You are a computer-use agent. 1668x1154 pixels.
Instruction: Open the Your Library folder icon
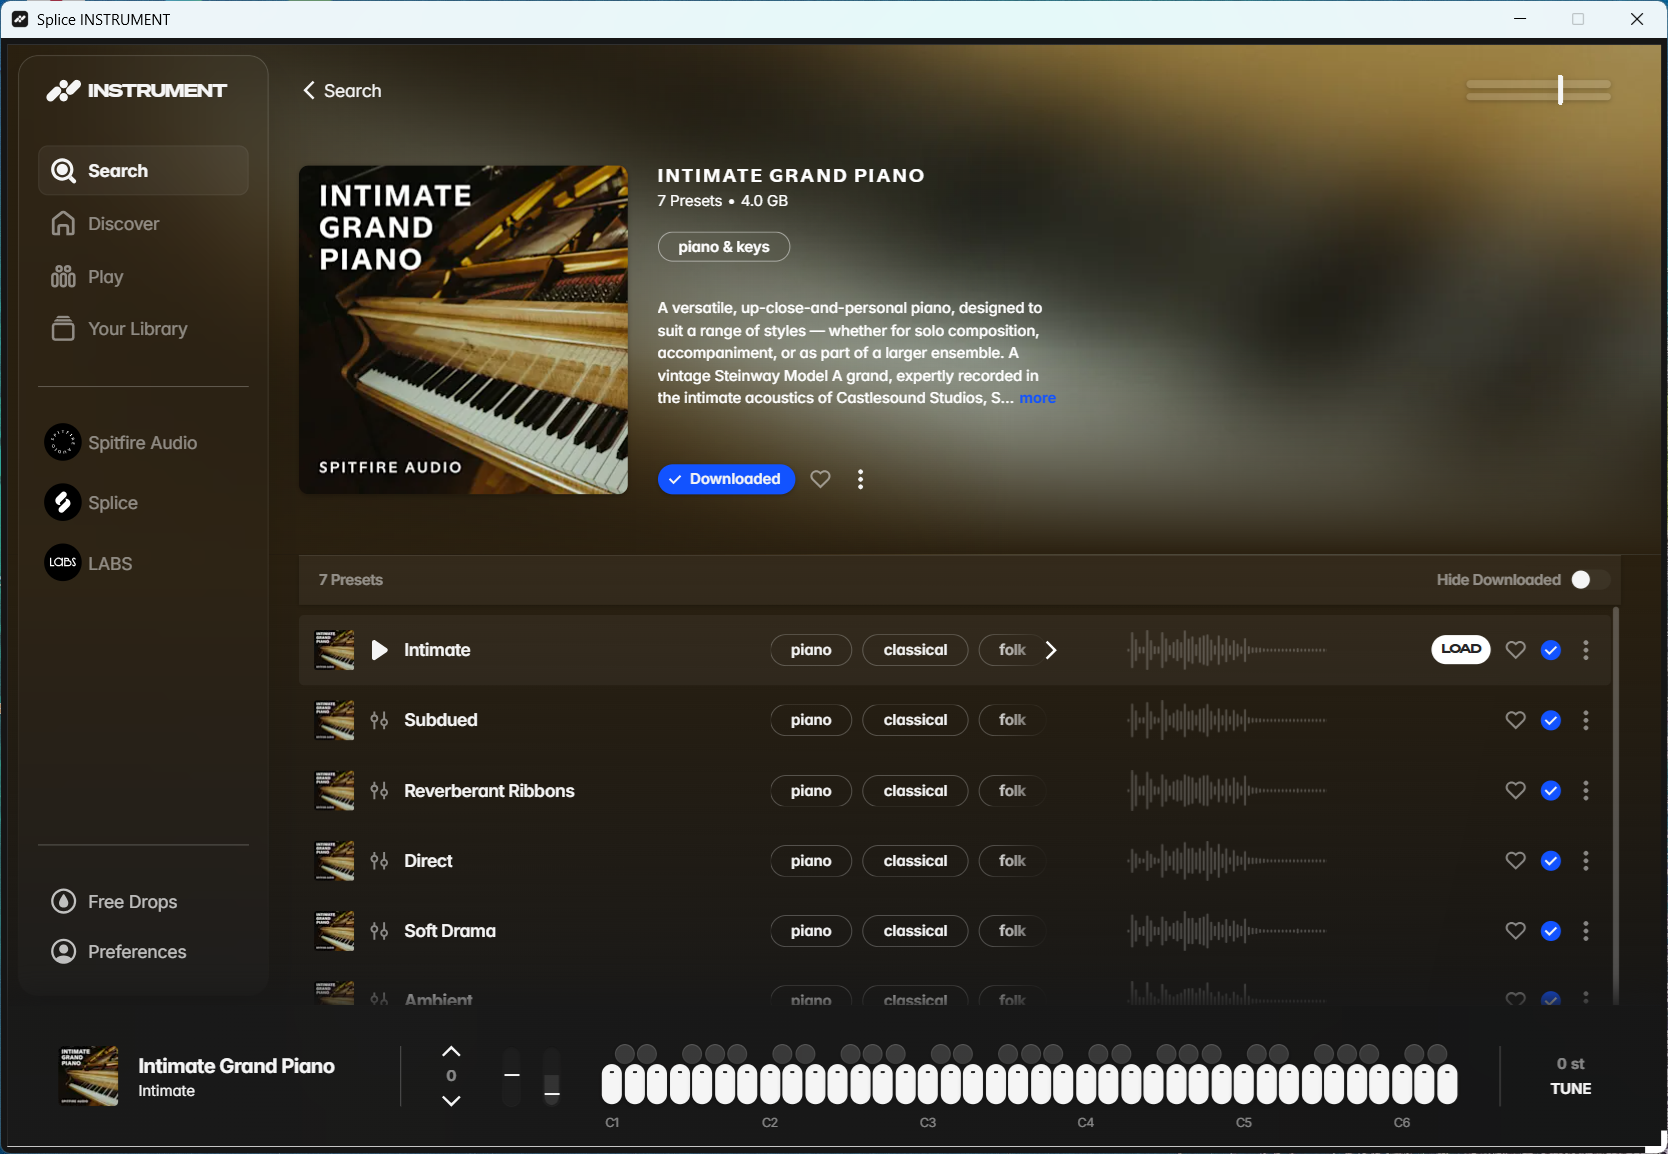coord(63,329)
